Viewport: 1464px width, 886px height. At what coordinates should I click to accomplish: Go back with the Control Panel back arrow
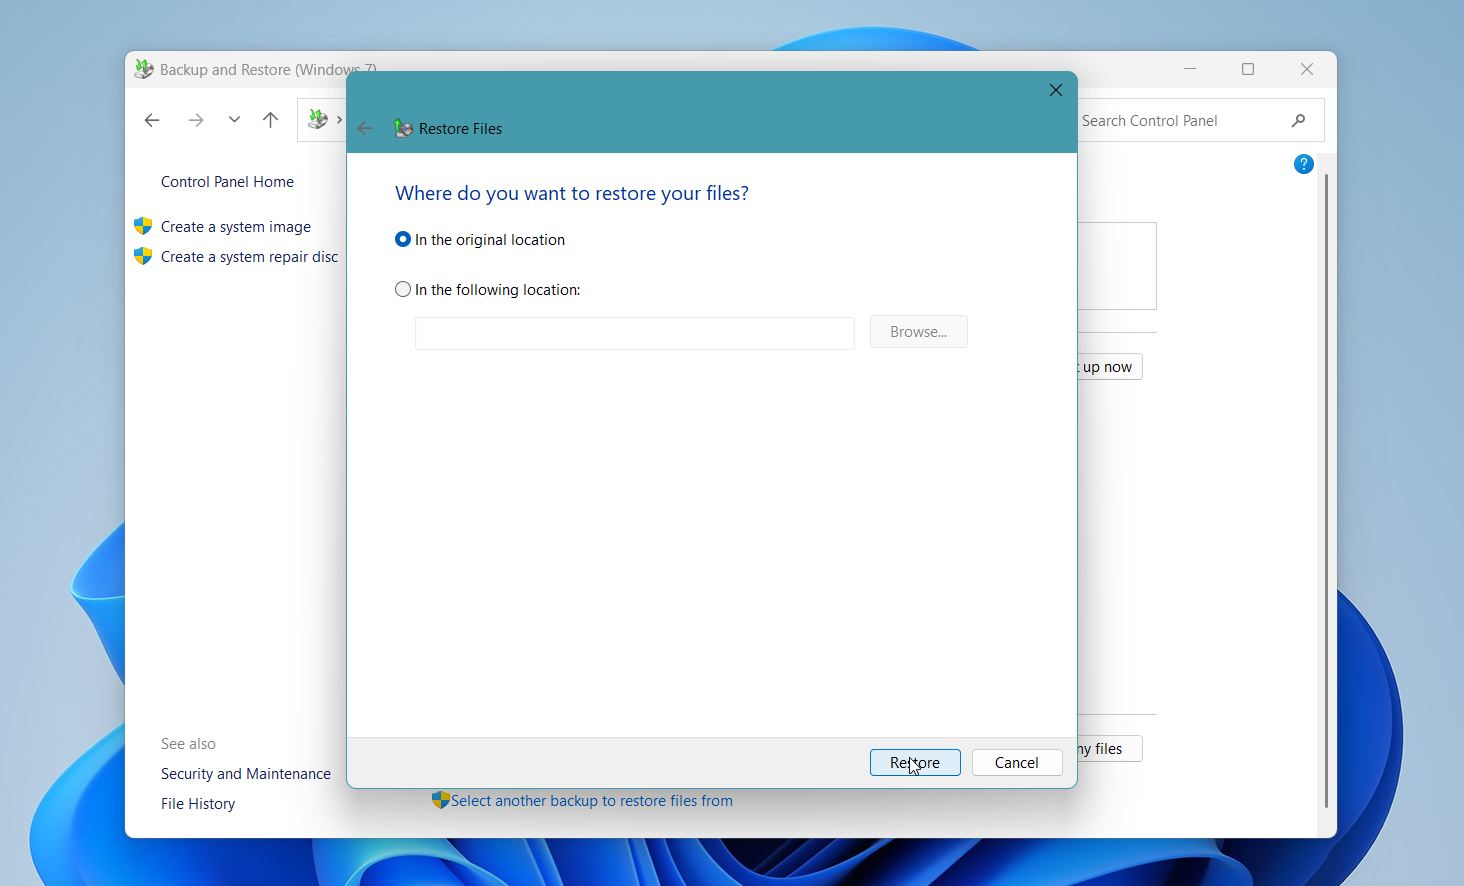coord(152,120)
